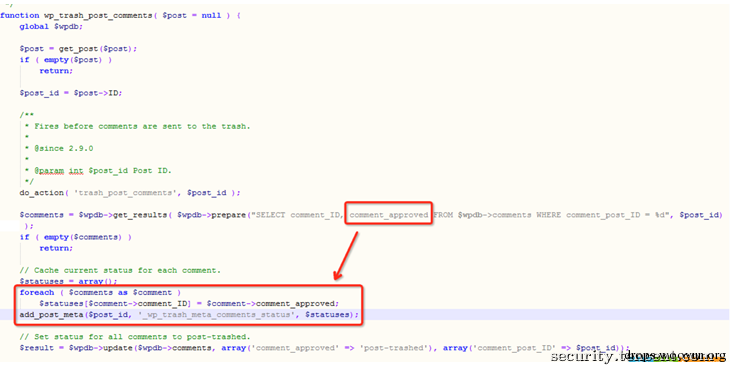Viewport: 730px width, 367px height.
Task: Click the do_action 'trash_post_comments' line
Action: (130, 193)
